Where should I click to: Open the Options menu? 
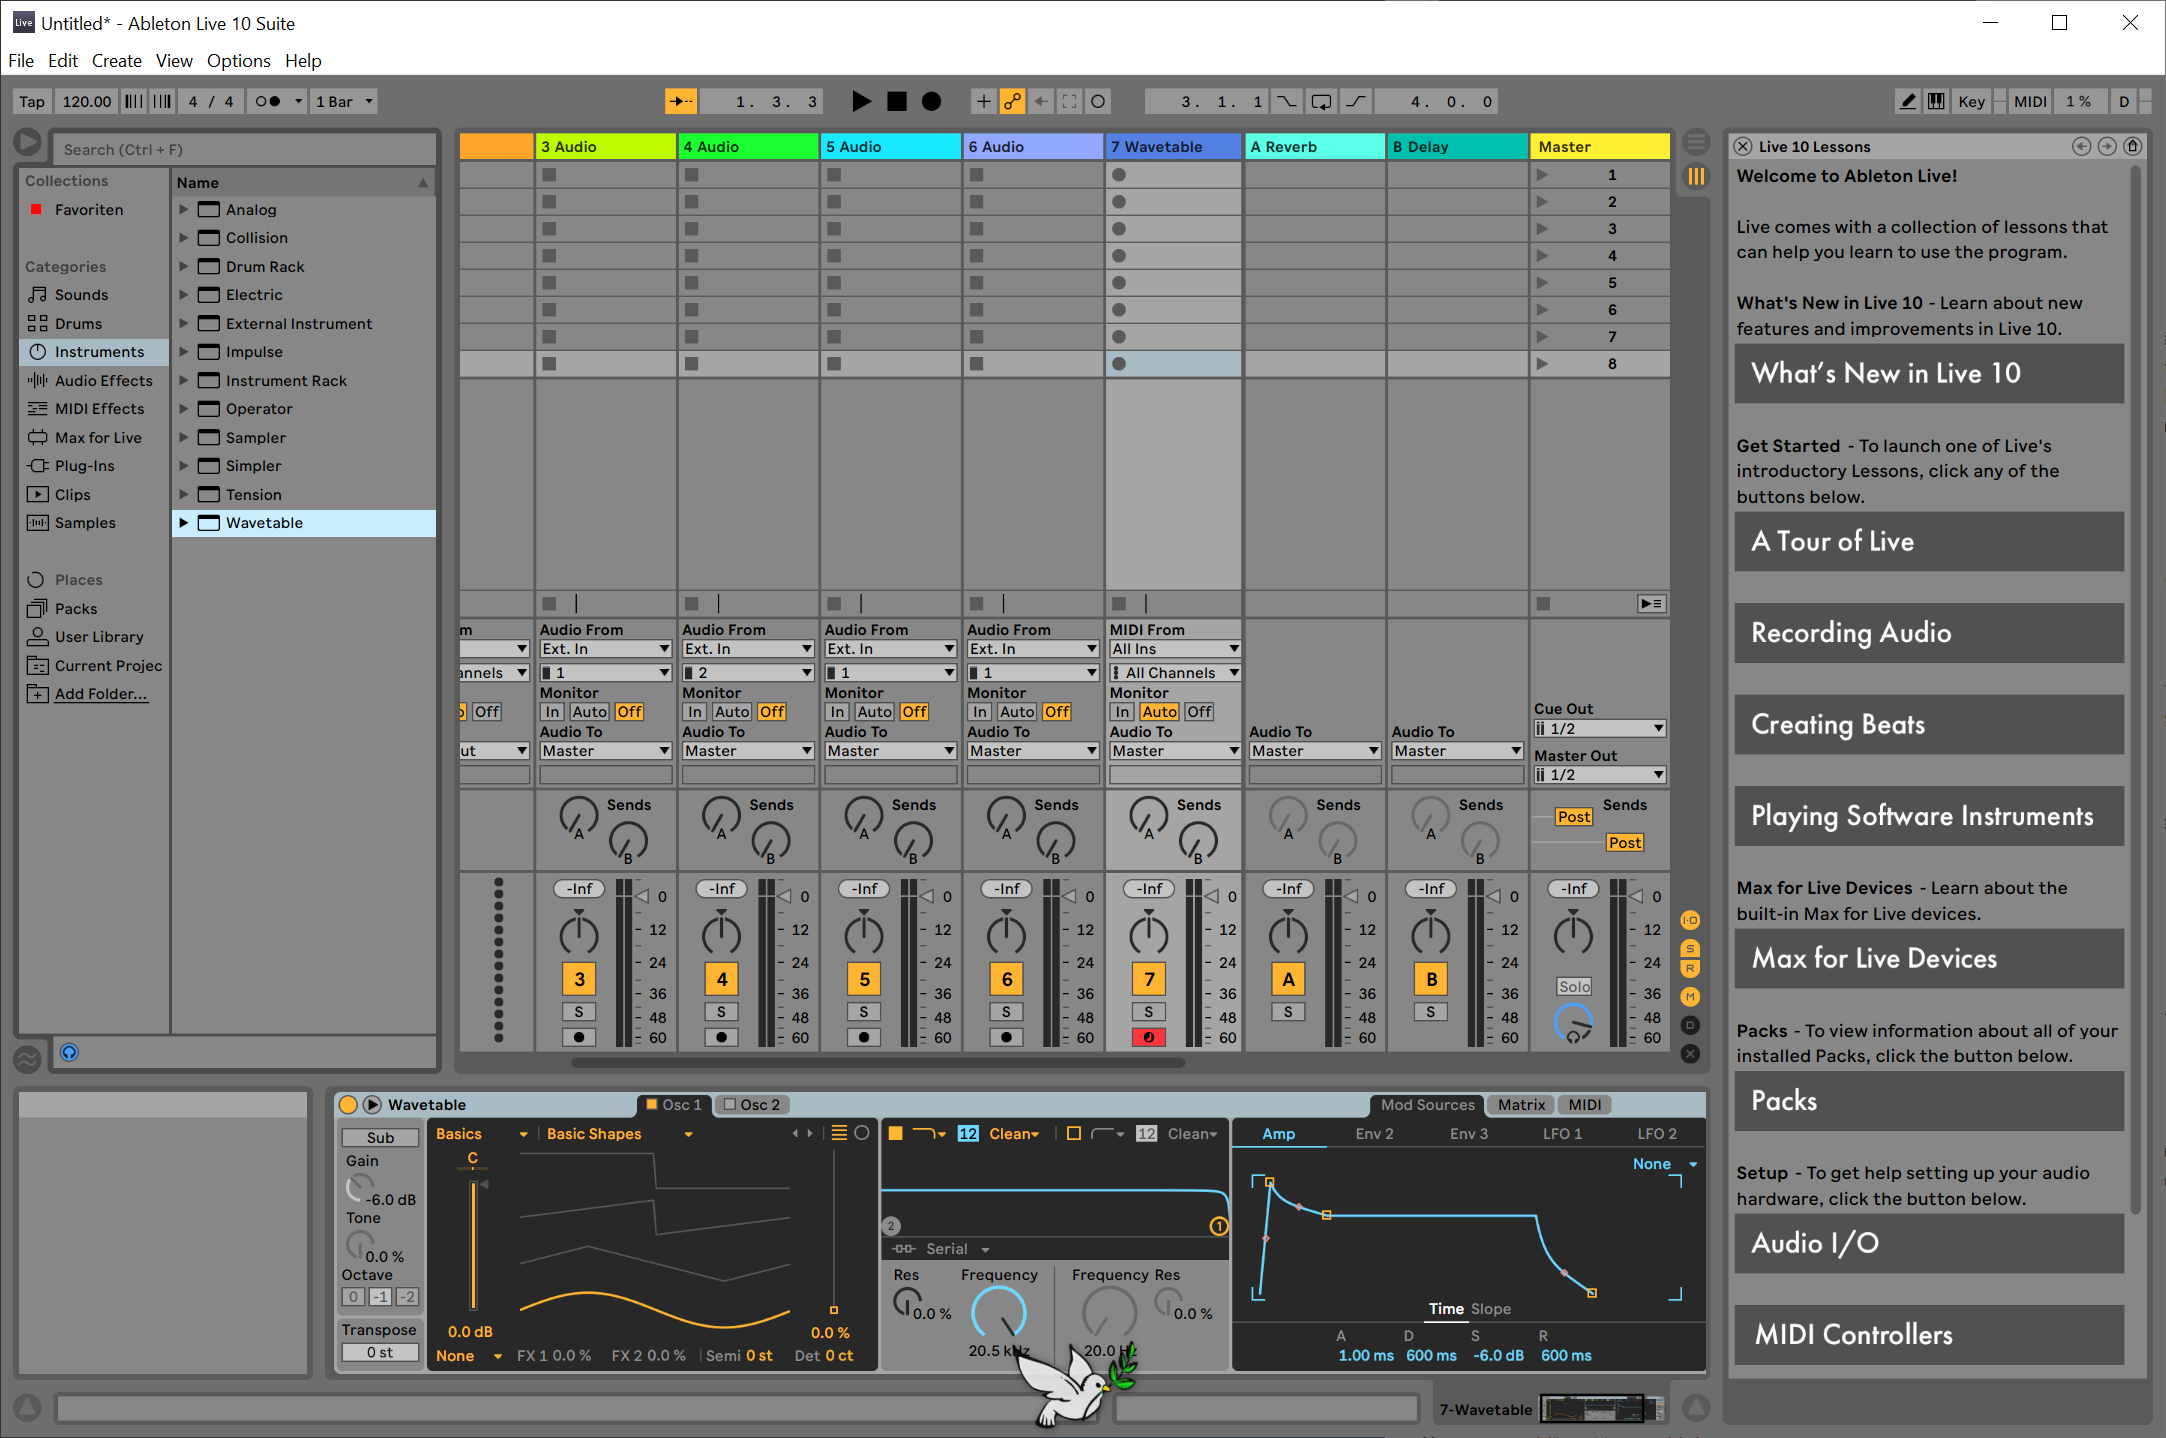coord(238,61)
